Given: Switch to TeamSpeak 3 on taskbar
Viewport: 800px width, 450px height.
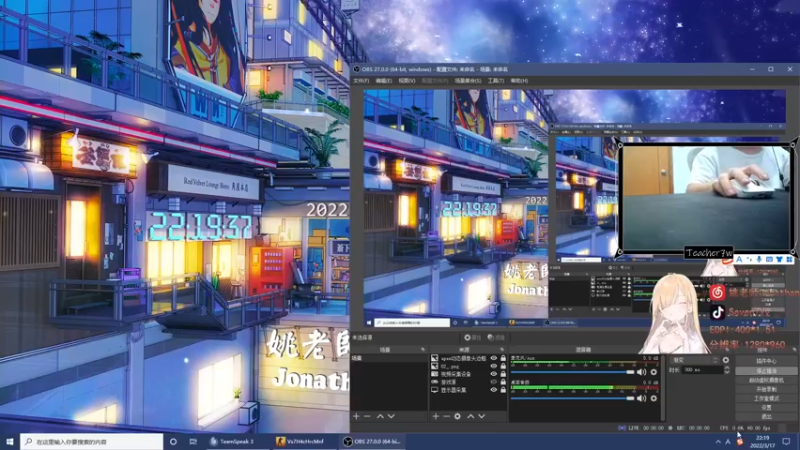Looking at the screenshot, I should pos(236,441).
